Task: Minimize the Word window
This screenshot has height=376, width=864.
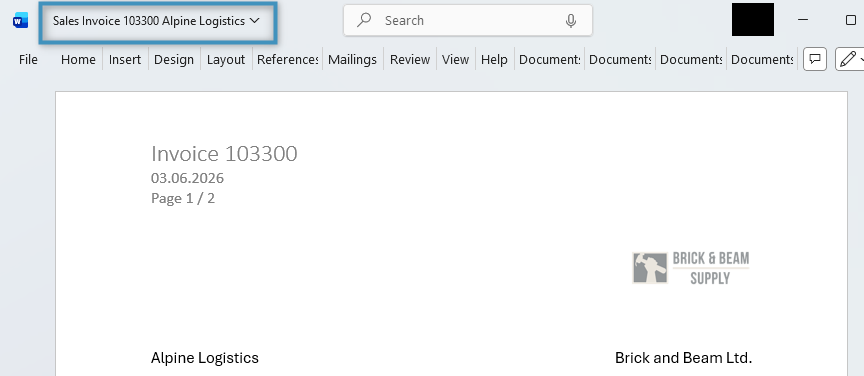Action: click(803, 20)
